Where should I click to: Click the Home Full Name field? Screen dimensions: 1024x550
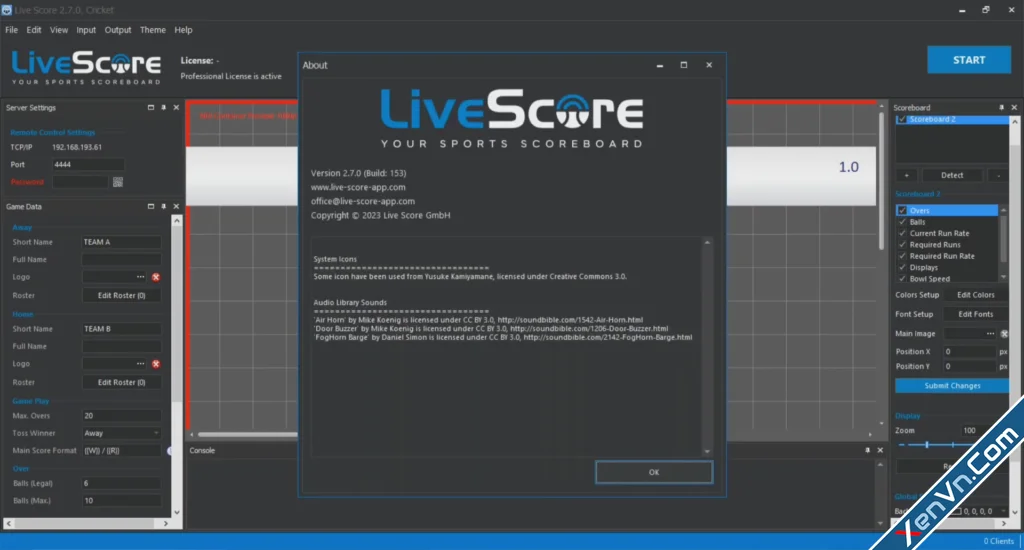coord(121,346)
